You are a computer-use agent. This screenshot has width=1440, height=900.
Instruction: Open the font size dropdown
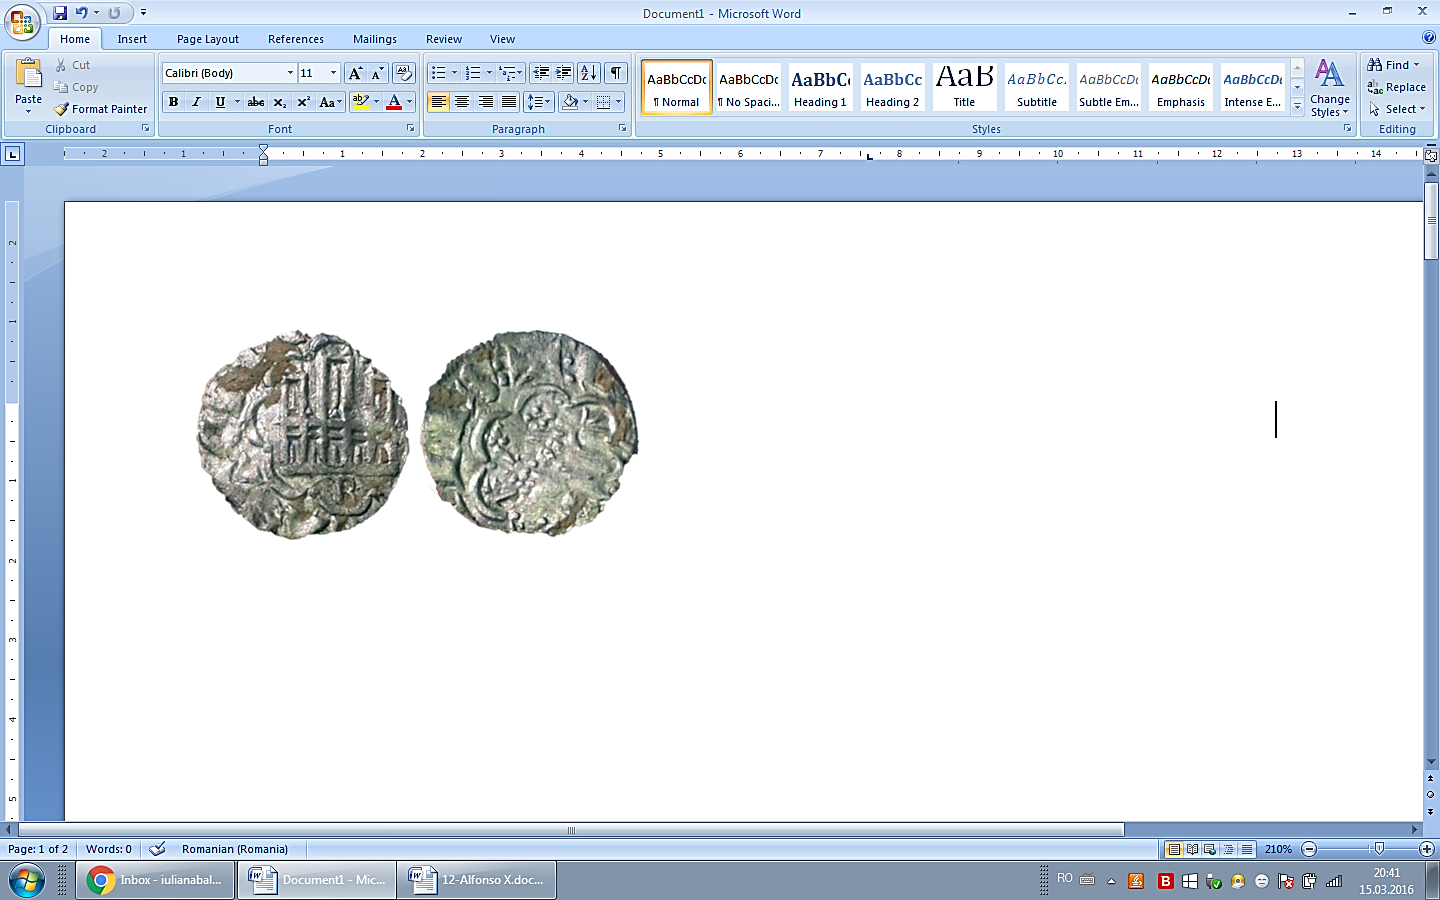[332, 72]
